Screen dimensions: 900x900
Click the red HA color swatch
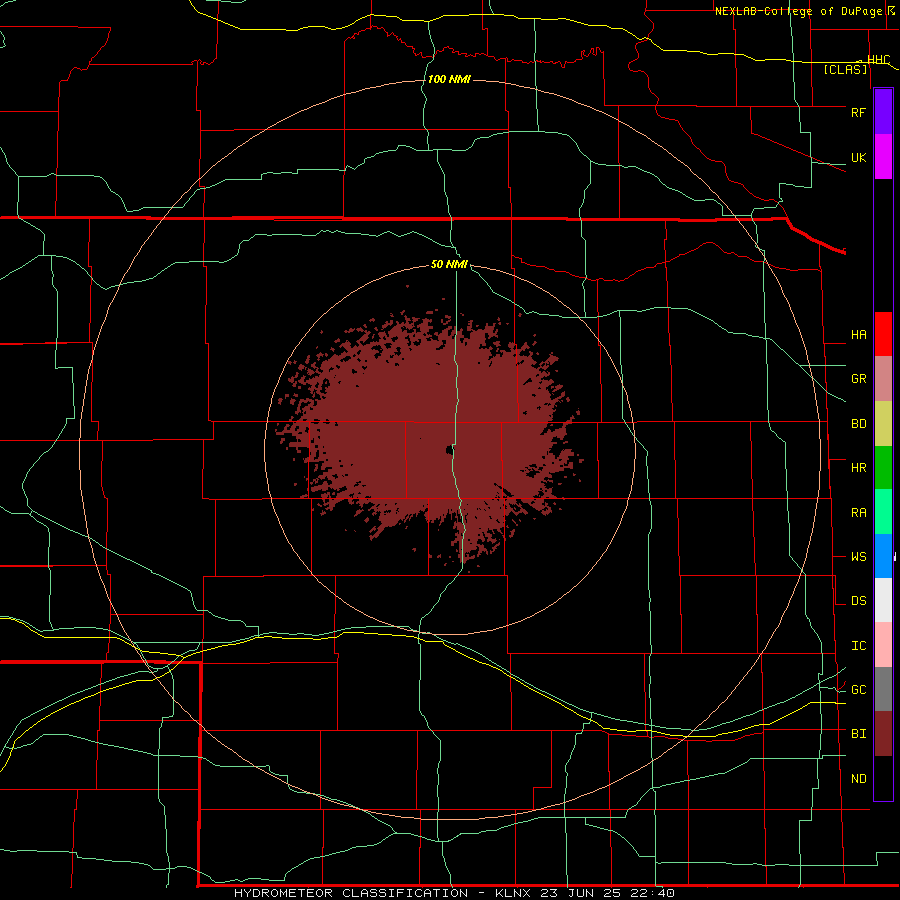pos(883,334)
